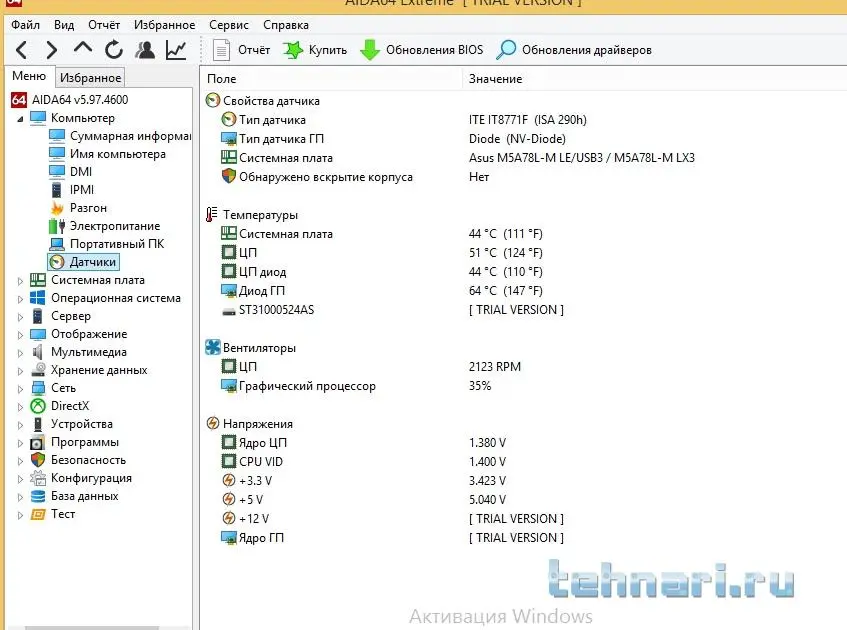This screenshot has height=630, width=847.
Task: Go forward with the right arrow icon
Action: [52, 50]
